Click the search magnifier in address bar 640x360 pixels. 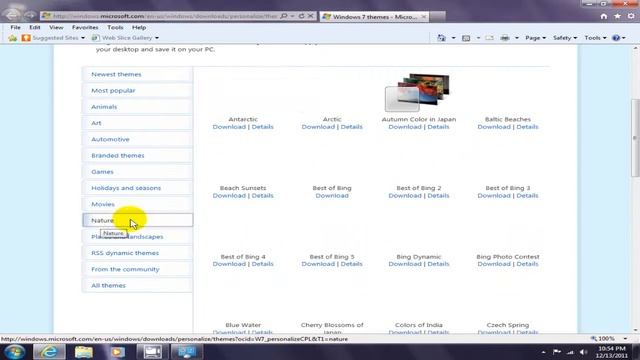coord(283,16)
